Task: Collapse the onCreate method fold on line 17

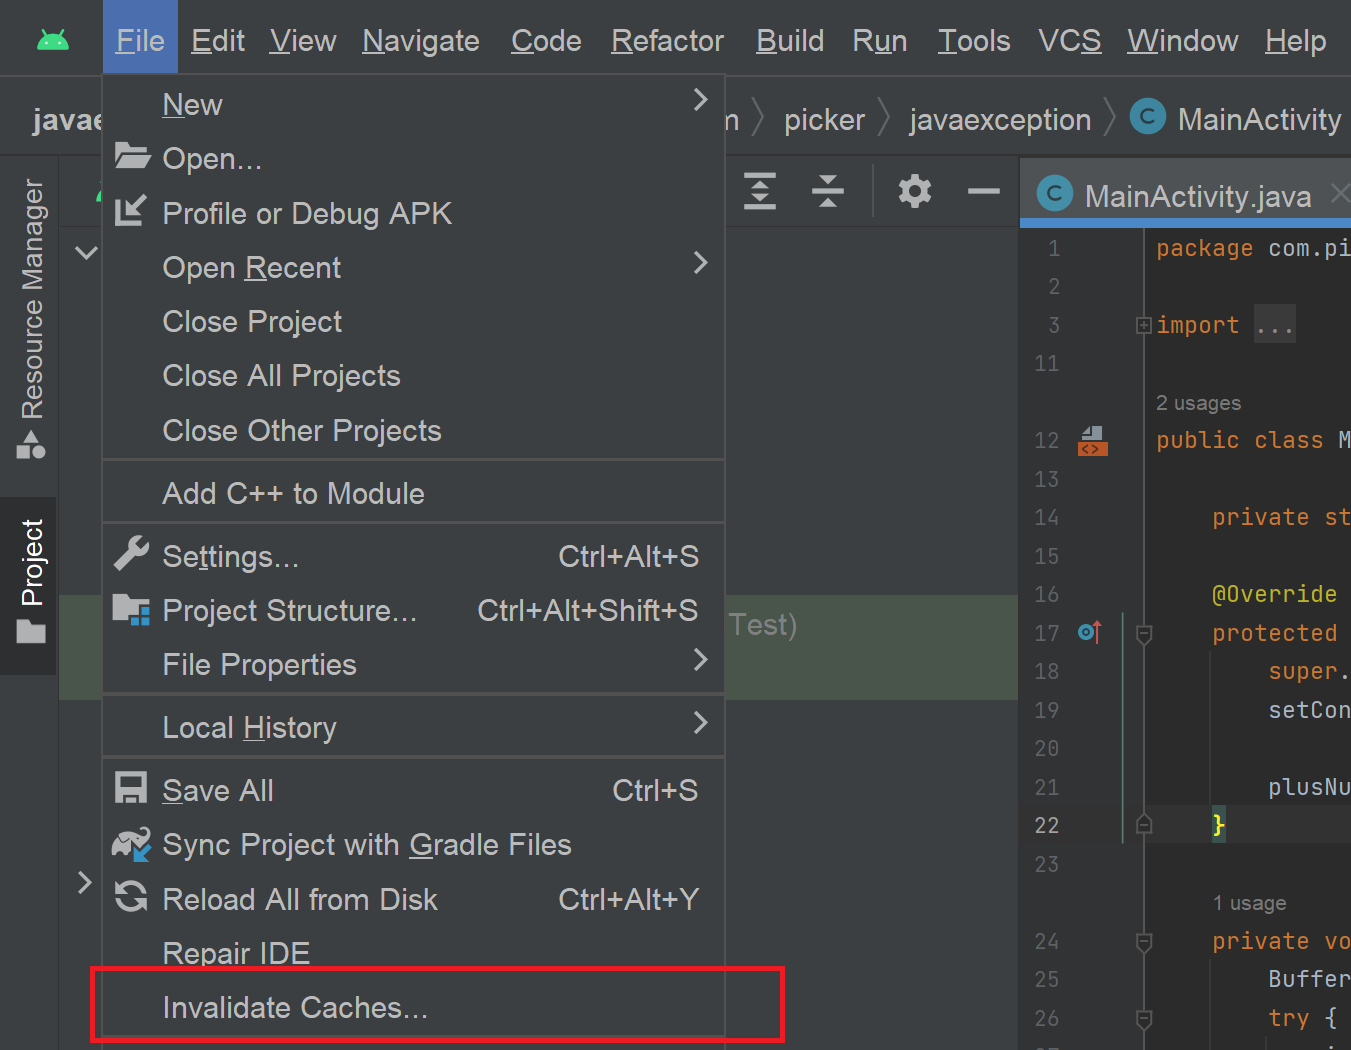Action: tap(1144, 633)
